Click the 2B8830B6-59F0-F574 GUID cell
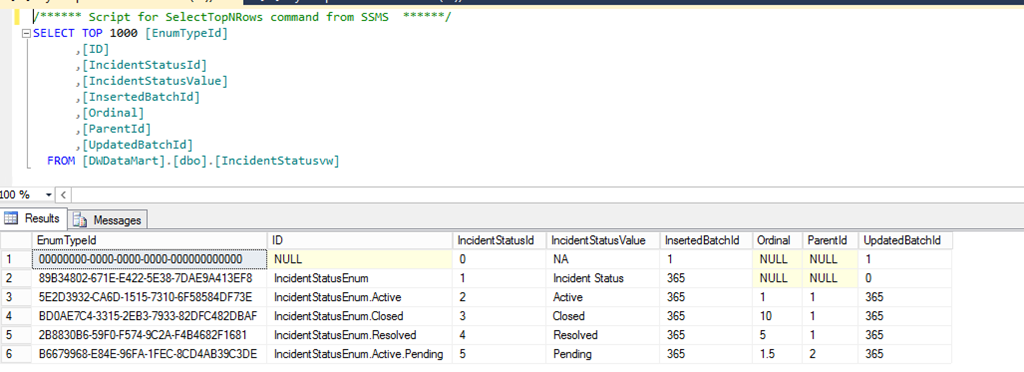Image resolution: width=1024 pixels, height=372 pixels. [150, 335]
